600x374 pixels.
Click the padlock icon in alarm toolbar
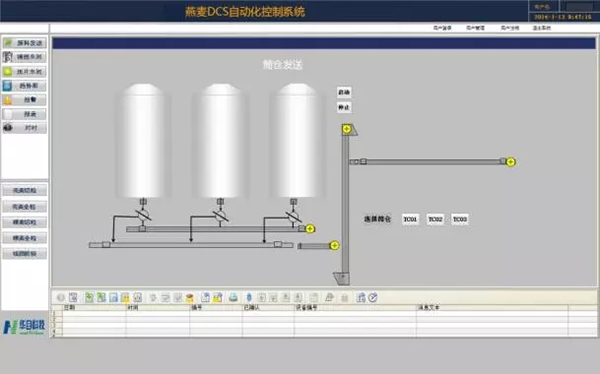click(344, 297)
